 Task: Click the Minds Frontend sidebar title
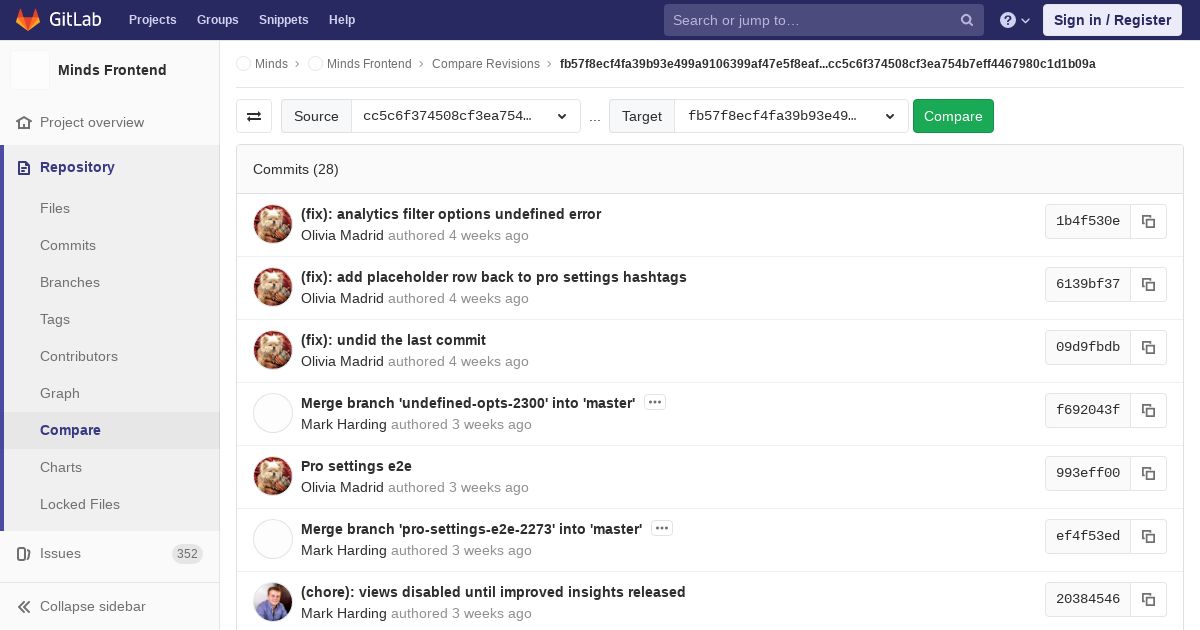[112, 70]
